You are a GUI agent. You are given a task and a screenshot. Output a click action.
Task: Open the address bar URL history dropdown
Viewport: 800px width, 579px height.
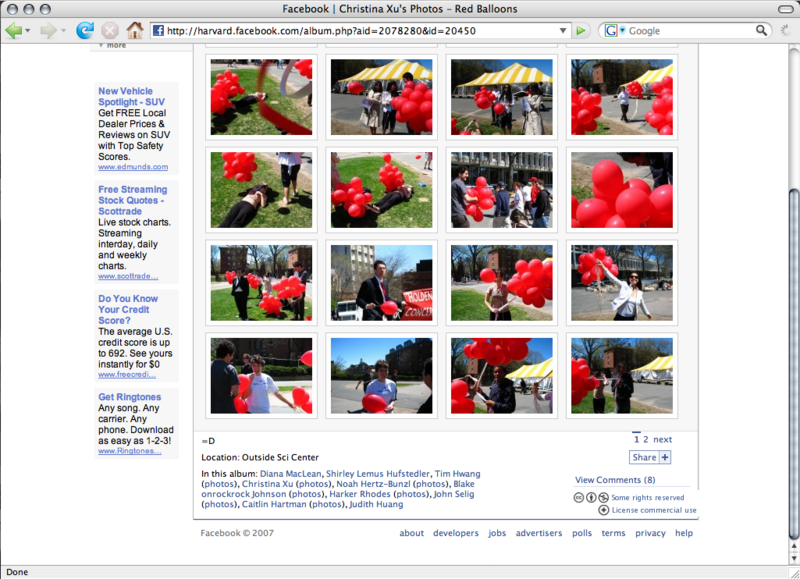[x=563, y=31]
